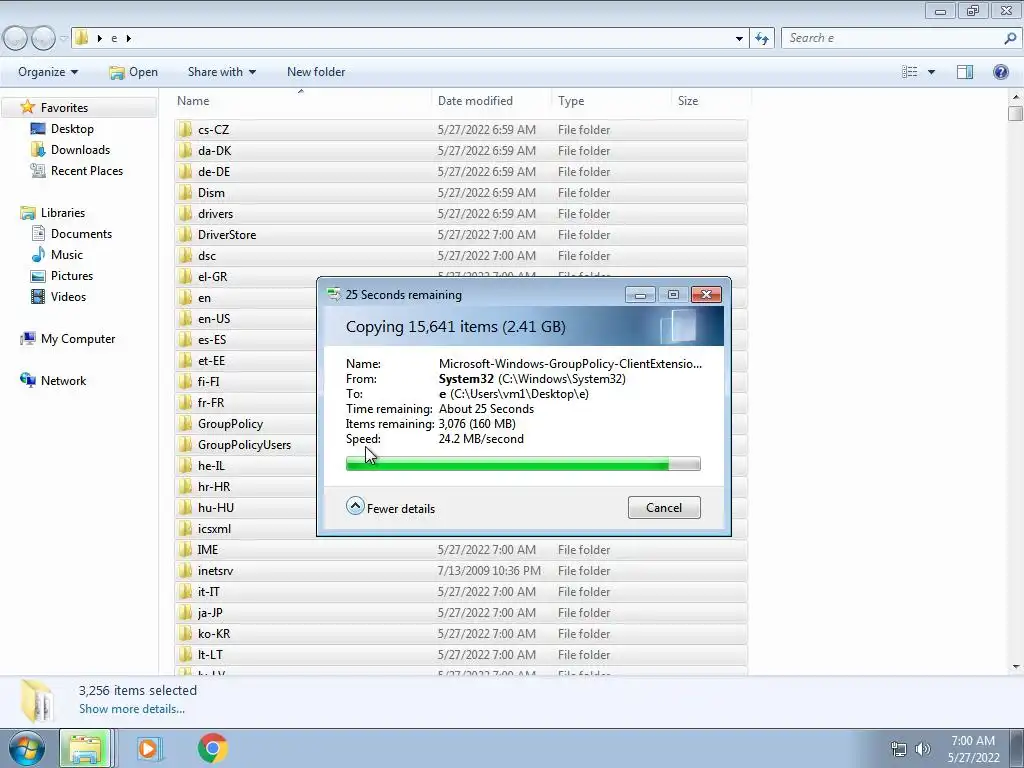This screenshot has height=768, width=1024.
Task: Select the icsxml folder
Action: coord(214,528)
